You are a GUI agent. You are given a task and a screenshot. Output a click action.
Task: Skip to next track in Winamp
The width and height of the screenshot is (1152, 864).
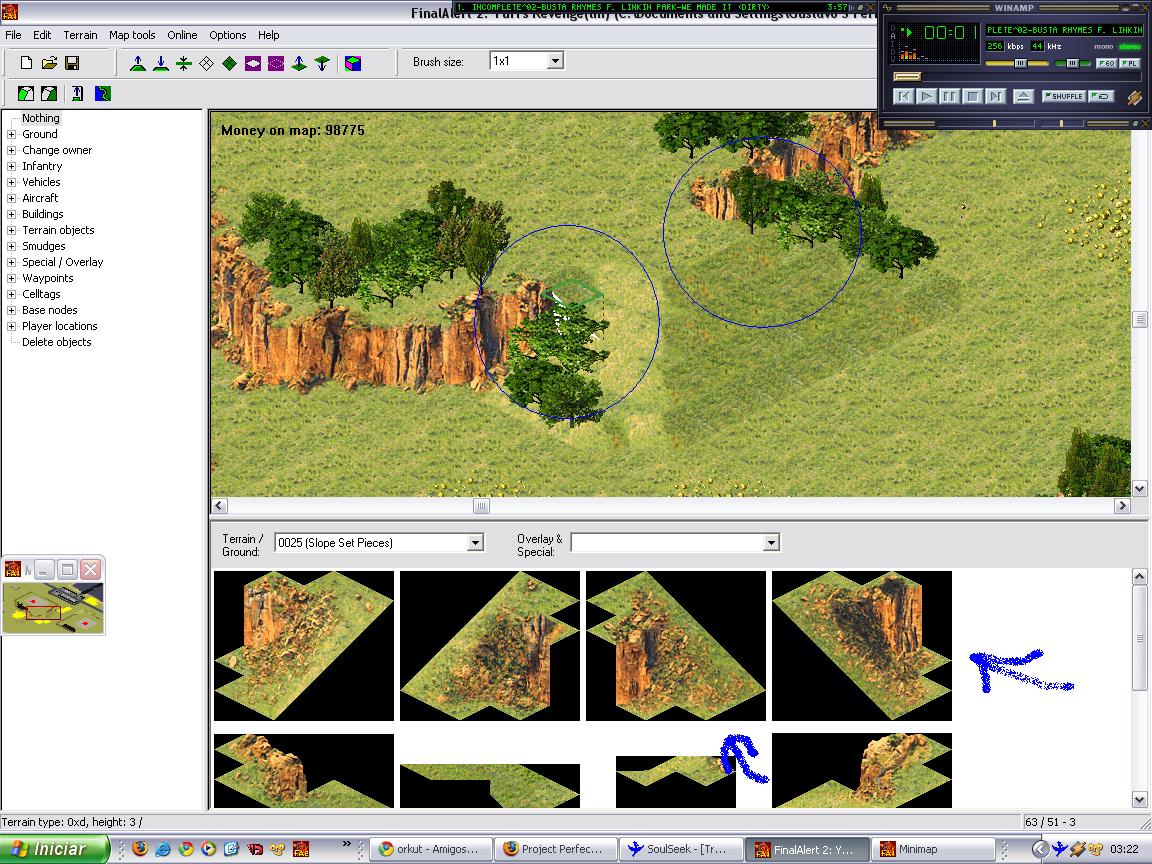point(995,96)
